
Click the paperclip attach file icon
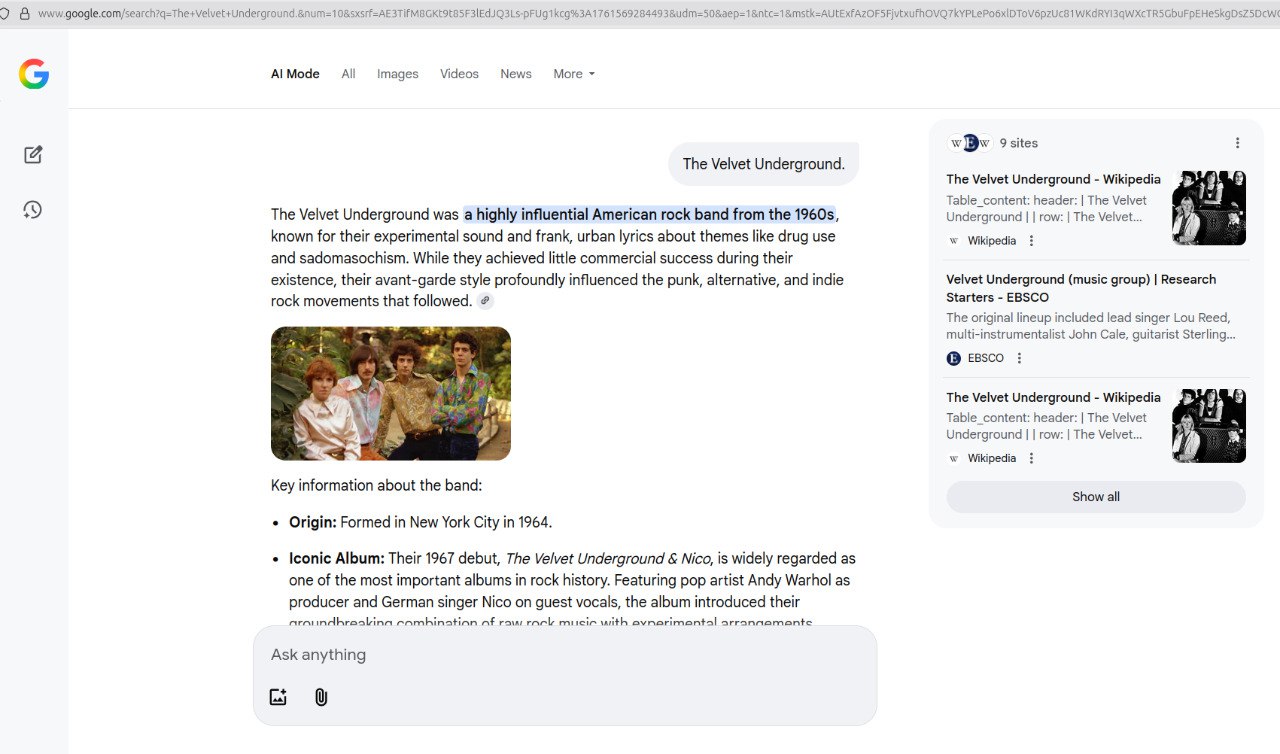pyautogui.click(x=321, y=697)
